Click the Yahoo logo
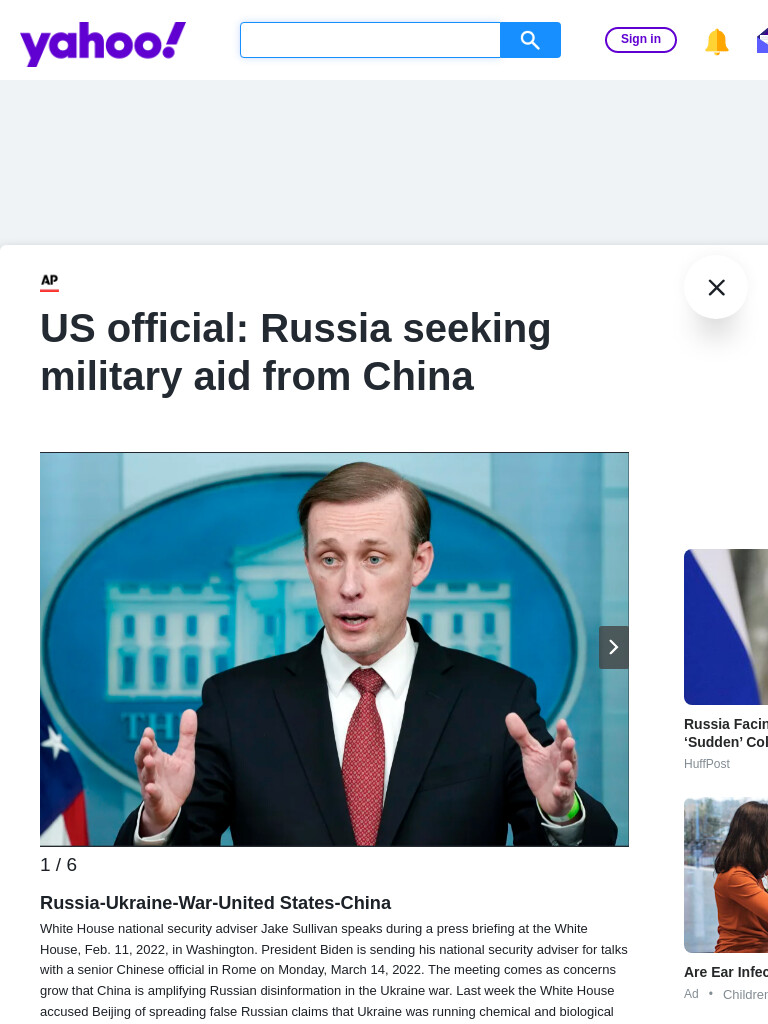 103,42
